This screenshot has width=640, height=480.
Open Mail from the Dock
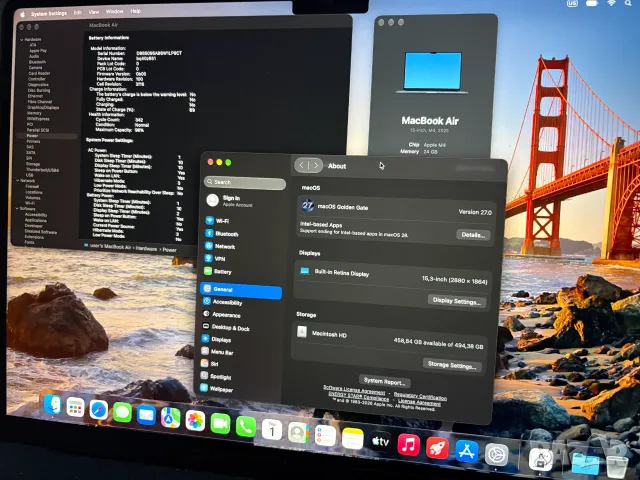(x=146, y=416)
